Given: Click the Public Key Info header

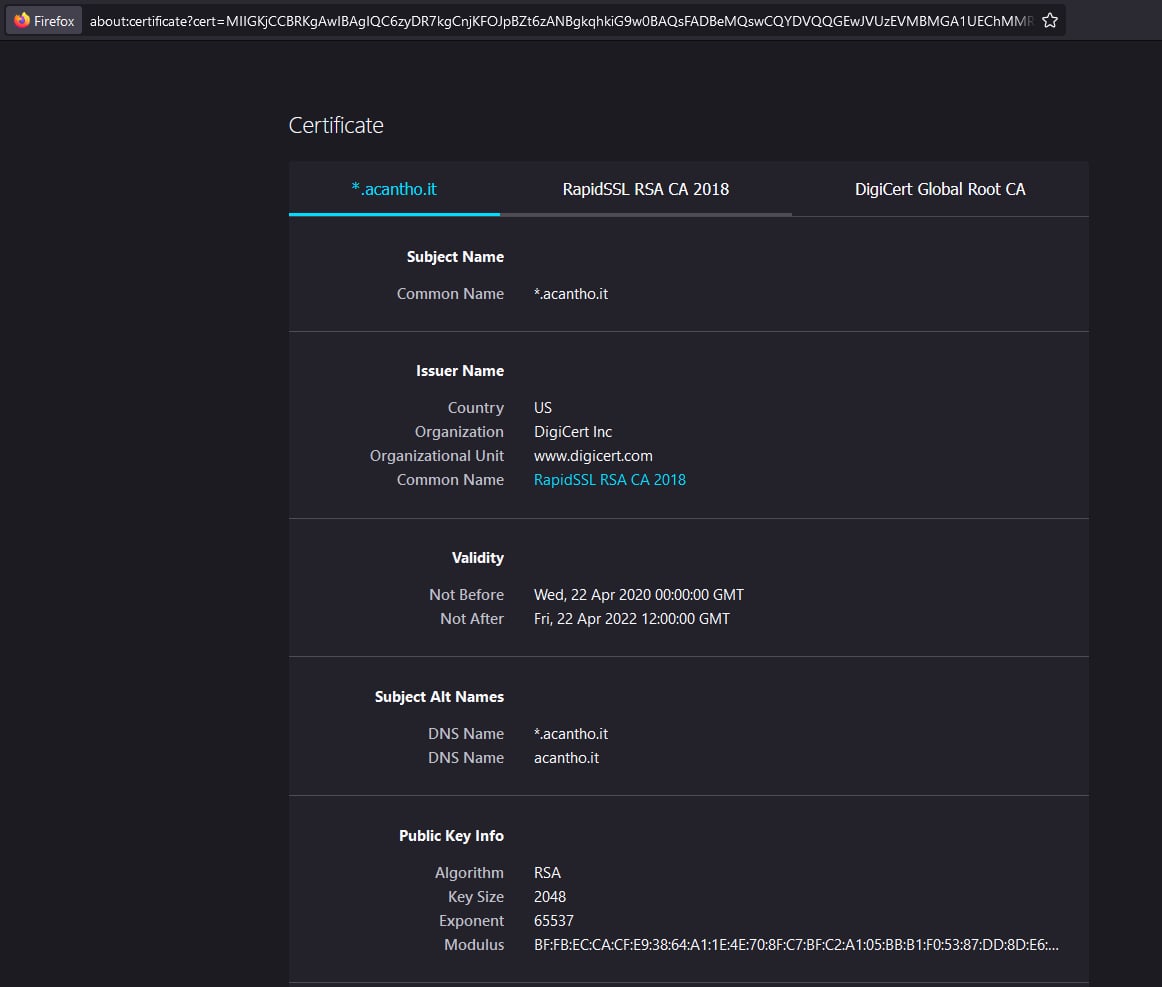Looking at the screenshot, I should [x=451, y=836].
